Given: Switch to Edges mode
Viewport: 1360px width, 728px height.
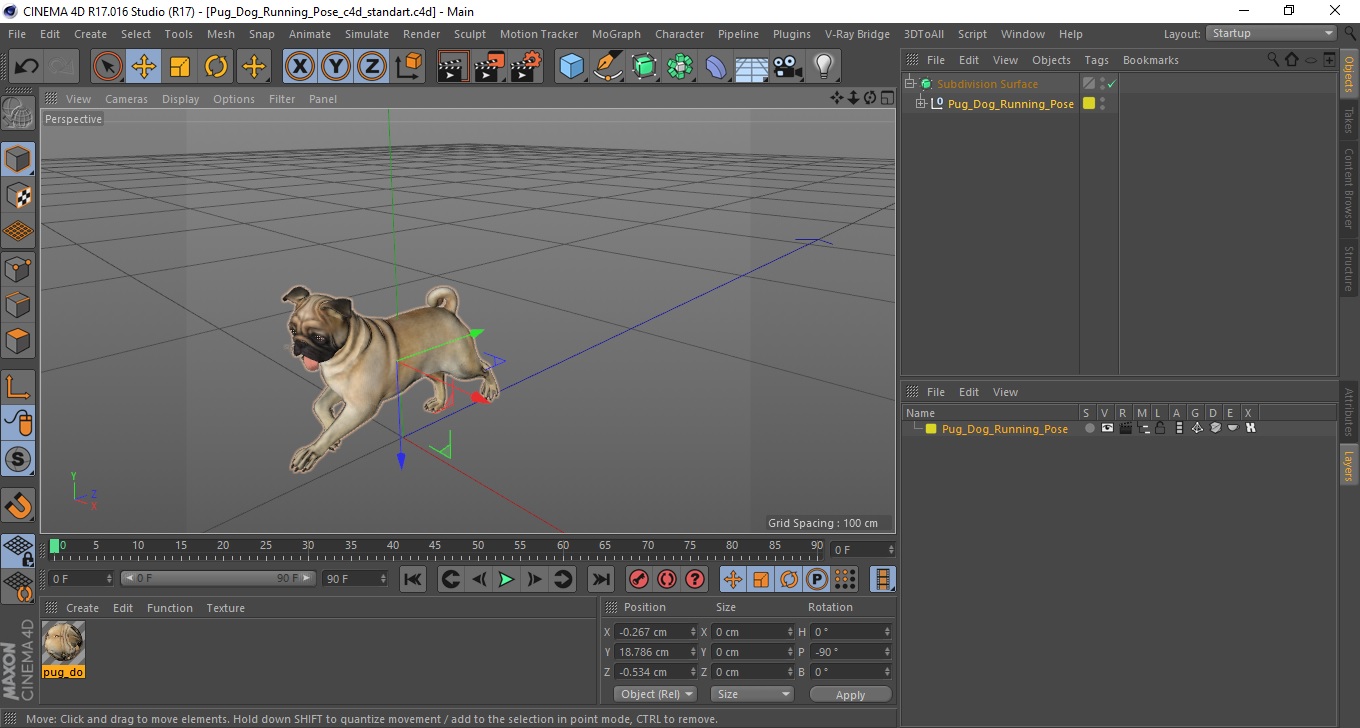Looking at the screenshot, I should (18, 304).
